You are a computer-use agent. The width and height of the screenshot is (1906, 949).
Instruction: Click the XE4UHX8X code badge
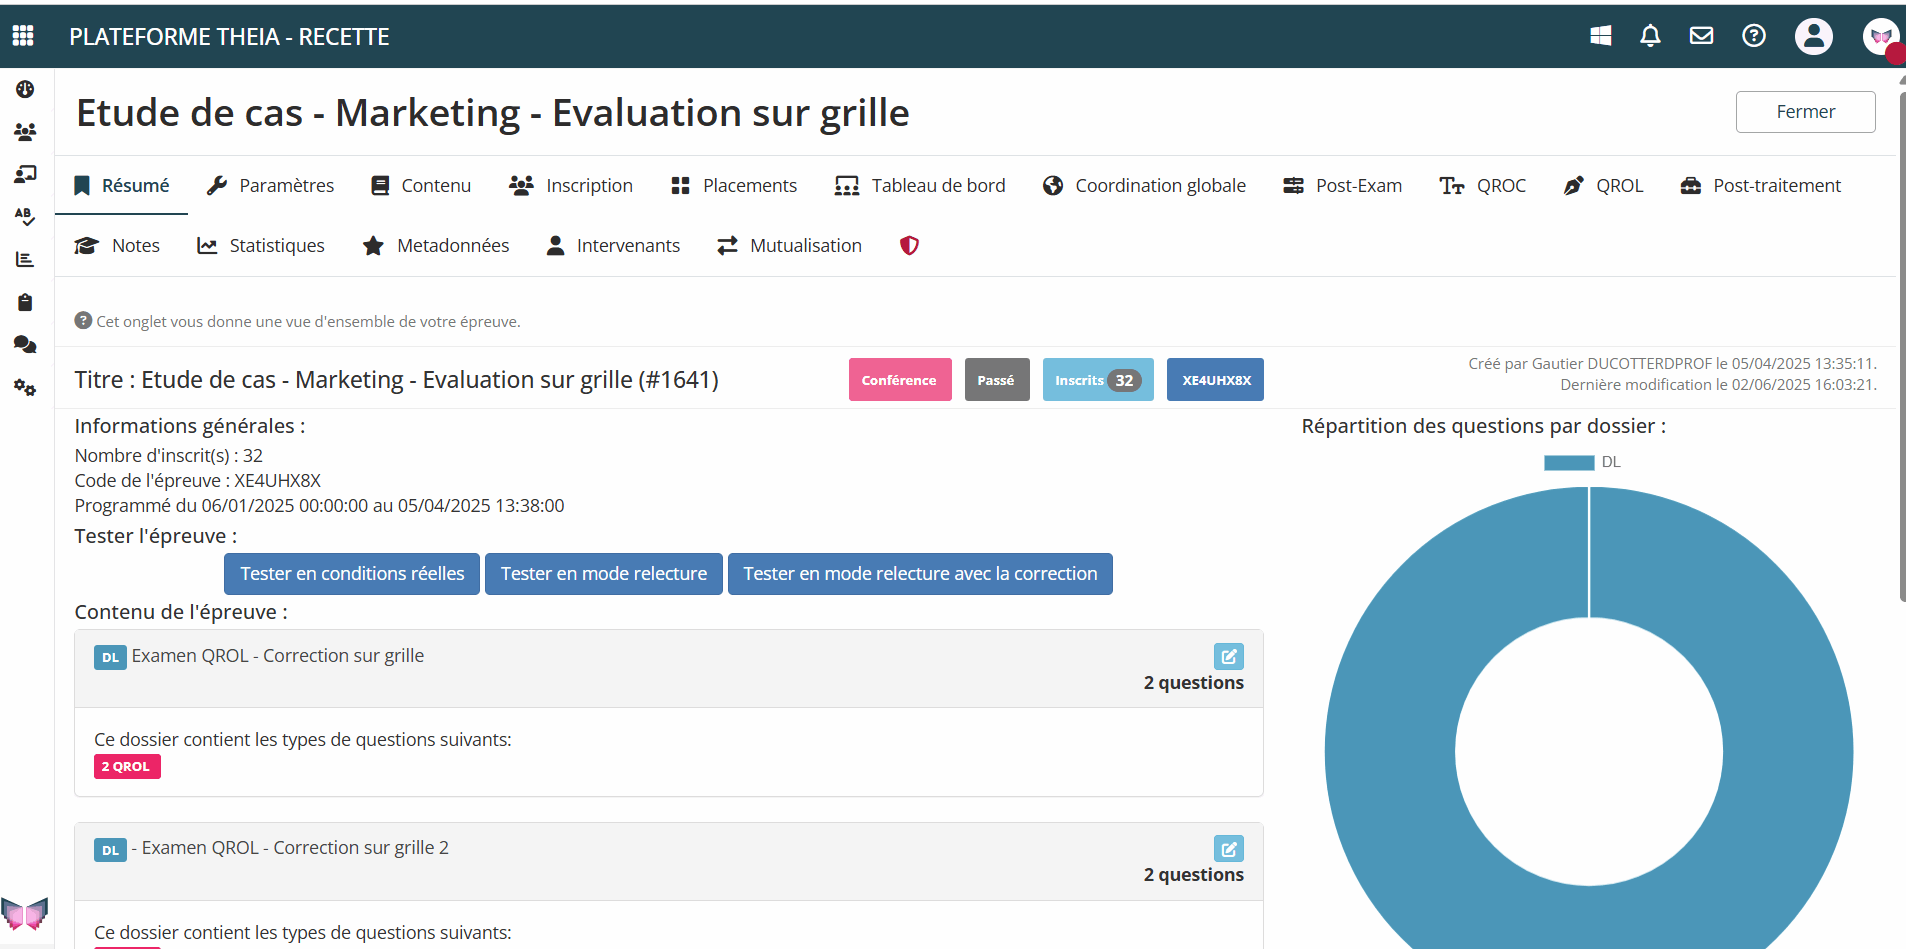1215,380
